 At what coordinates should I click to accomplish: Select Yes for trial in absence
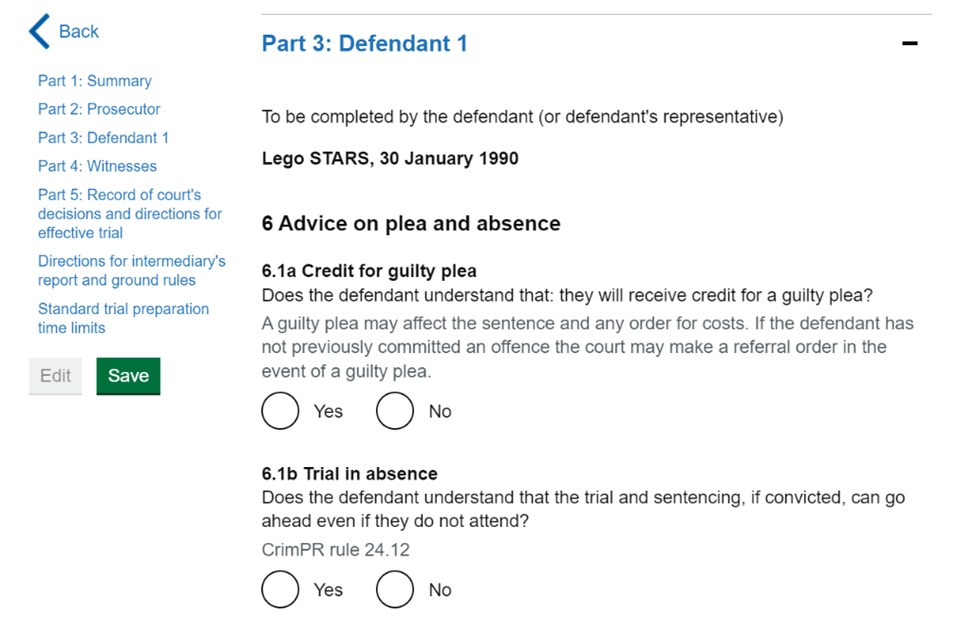click(x=280, y=589)
